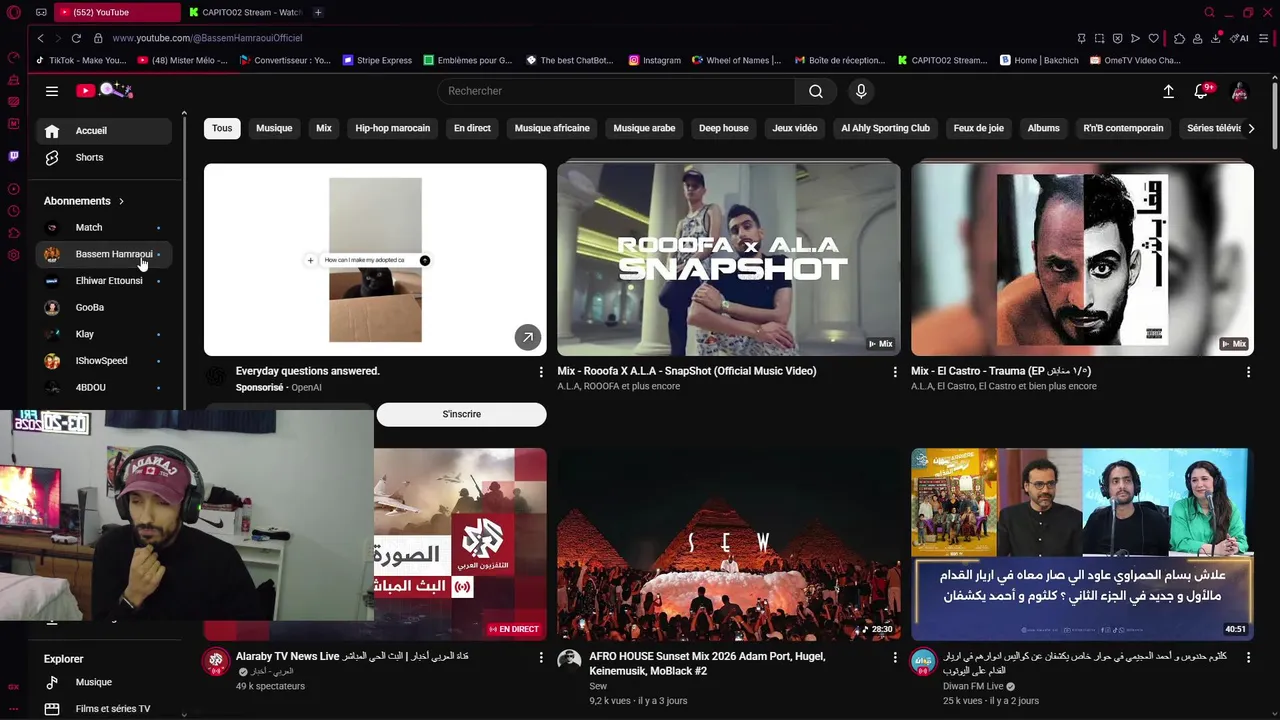Click the OpenAI sponsor name
Image resolution: width=1280 pixels, height=720 pixels.
click(306, 387)
